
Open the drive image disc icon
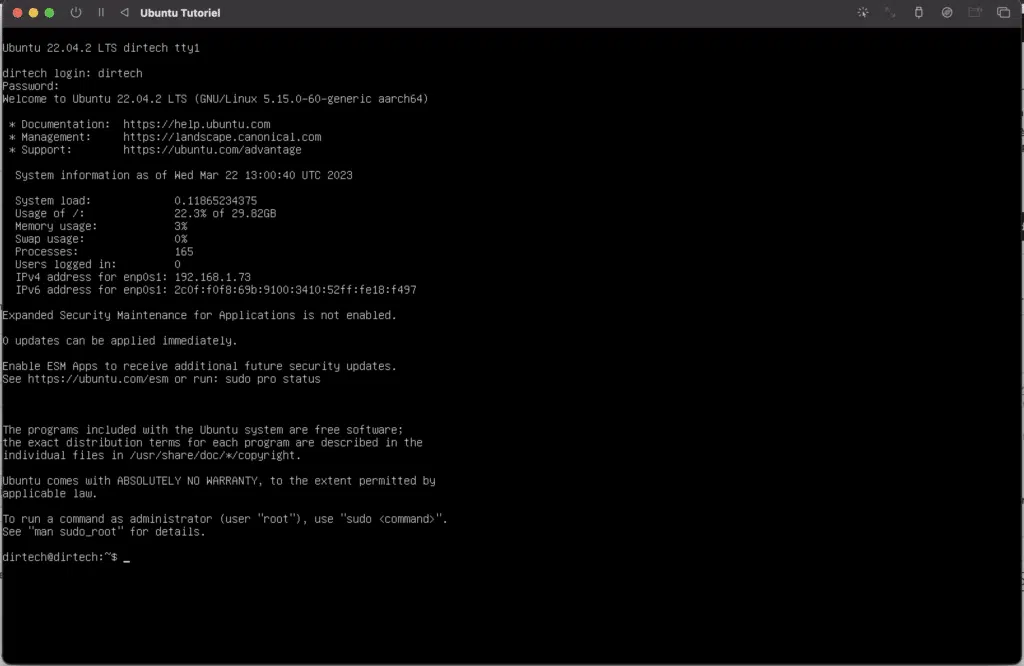pyautogui.click(x=946, y=12)
